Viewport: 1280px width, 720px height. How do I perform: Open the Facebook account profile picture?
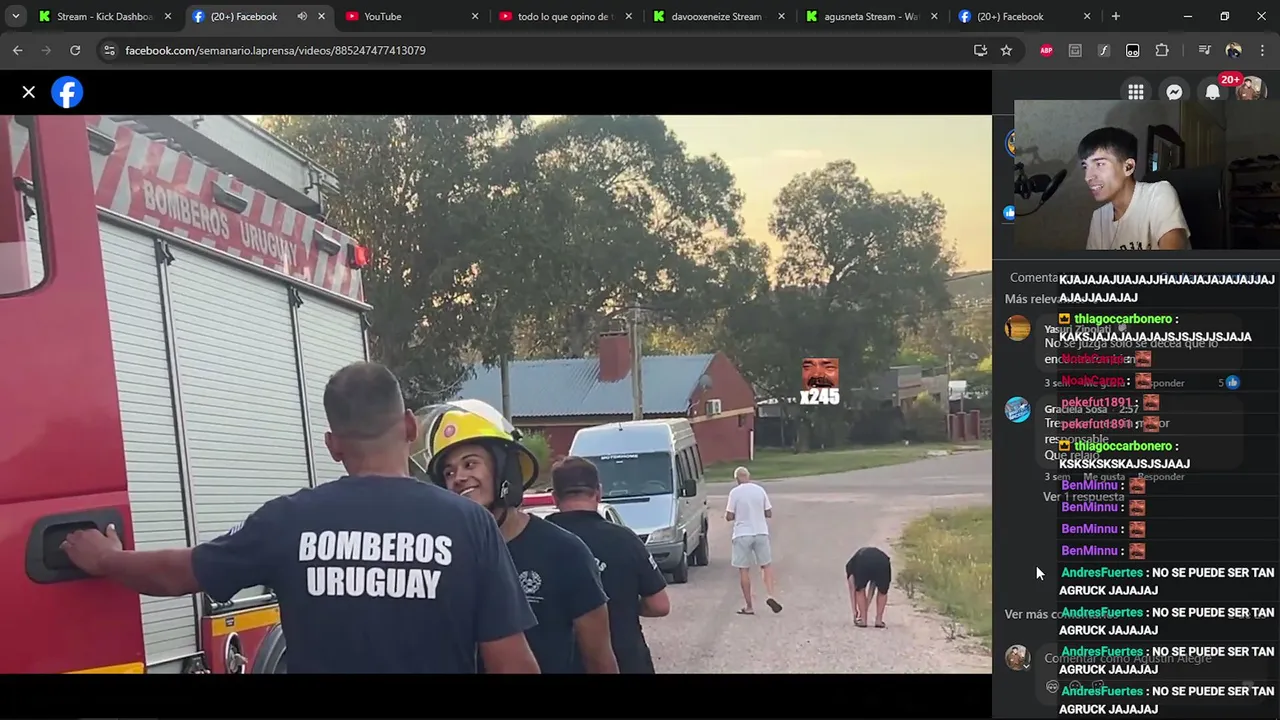click(1250, 92)
